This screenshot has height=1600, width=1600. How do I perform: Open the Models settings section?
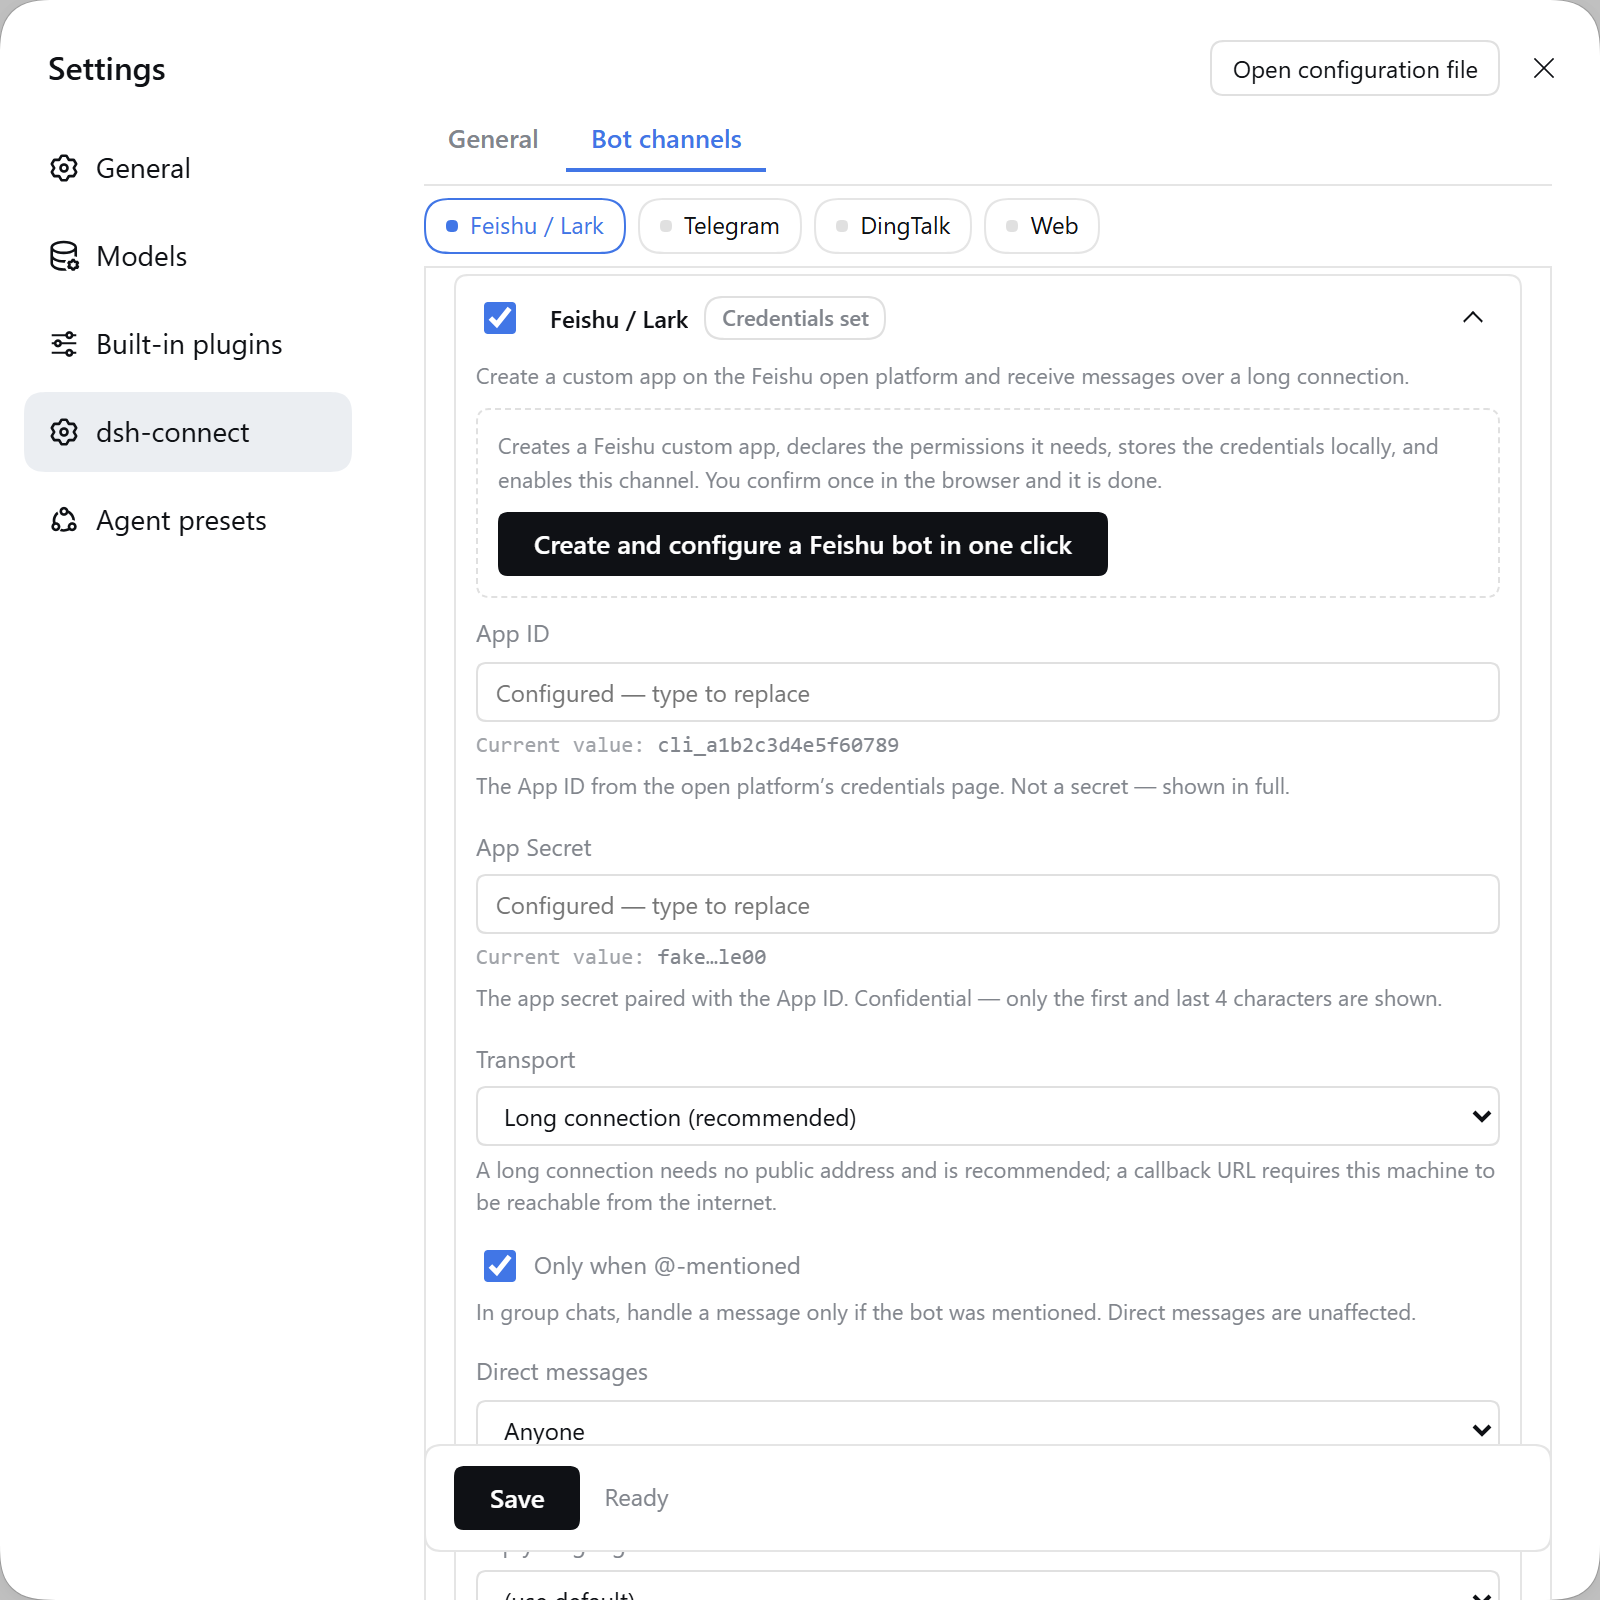188,256
